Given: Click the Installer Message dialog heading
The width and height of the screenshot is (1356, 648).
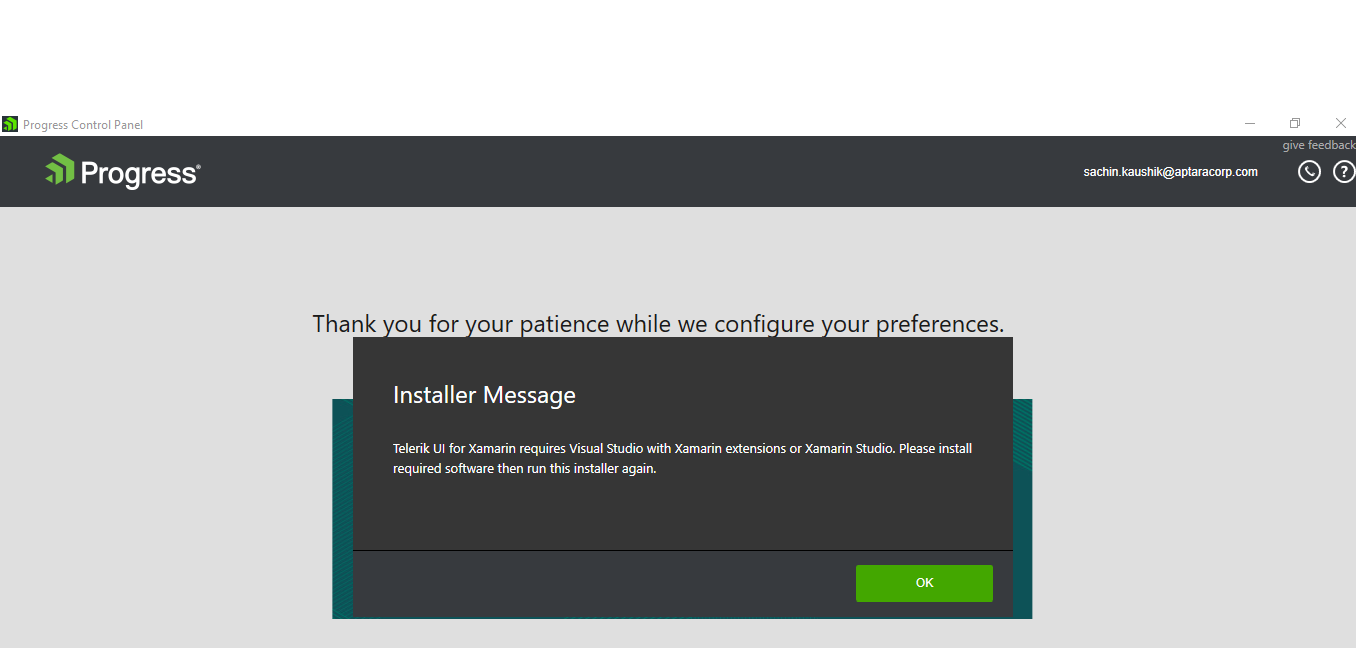Looking at the screenshot, I should [x=484, y=395].
